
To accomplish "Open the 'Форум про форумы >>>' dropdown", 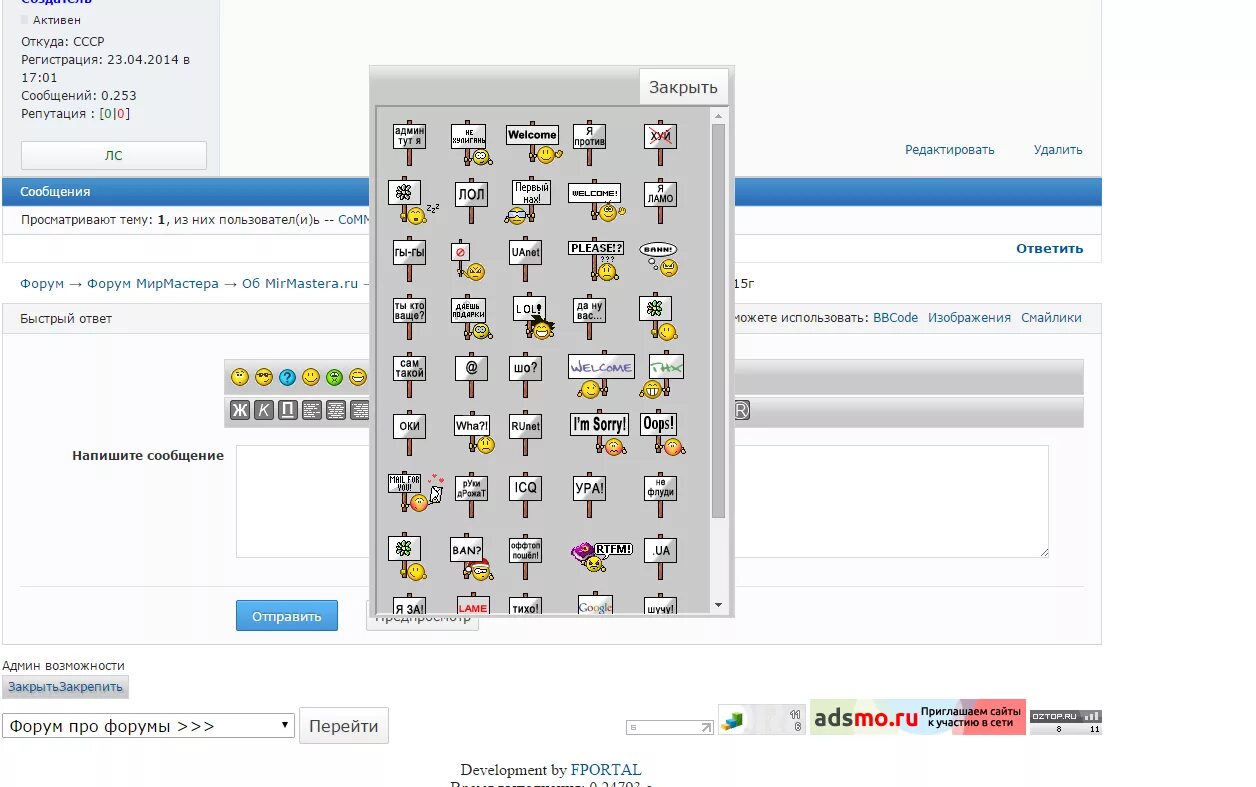I will click(x=148, y=726).
